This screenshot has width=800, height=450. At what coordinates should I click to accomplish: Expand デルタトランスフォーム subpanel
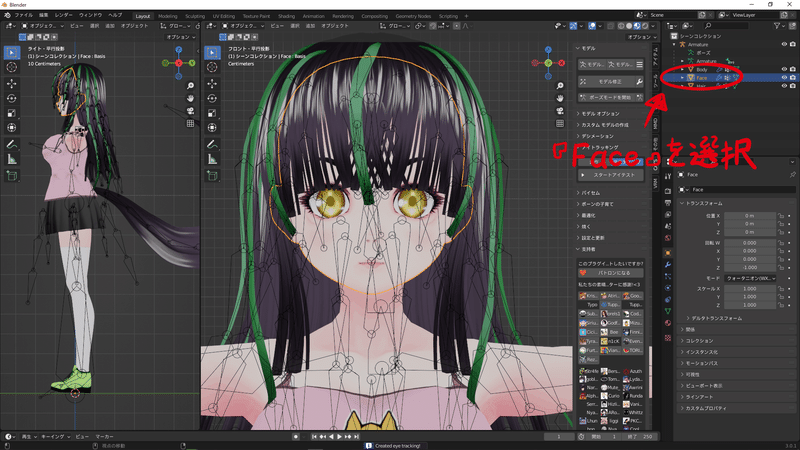coord(714,318)
